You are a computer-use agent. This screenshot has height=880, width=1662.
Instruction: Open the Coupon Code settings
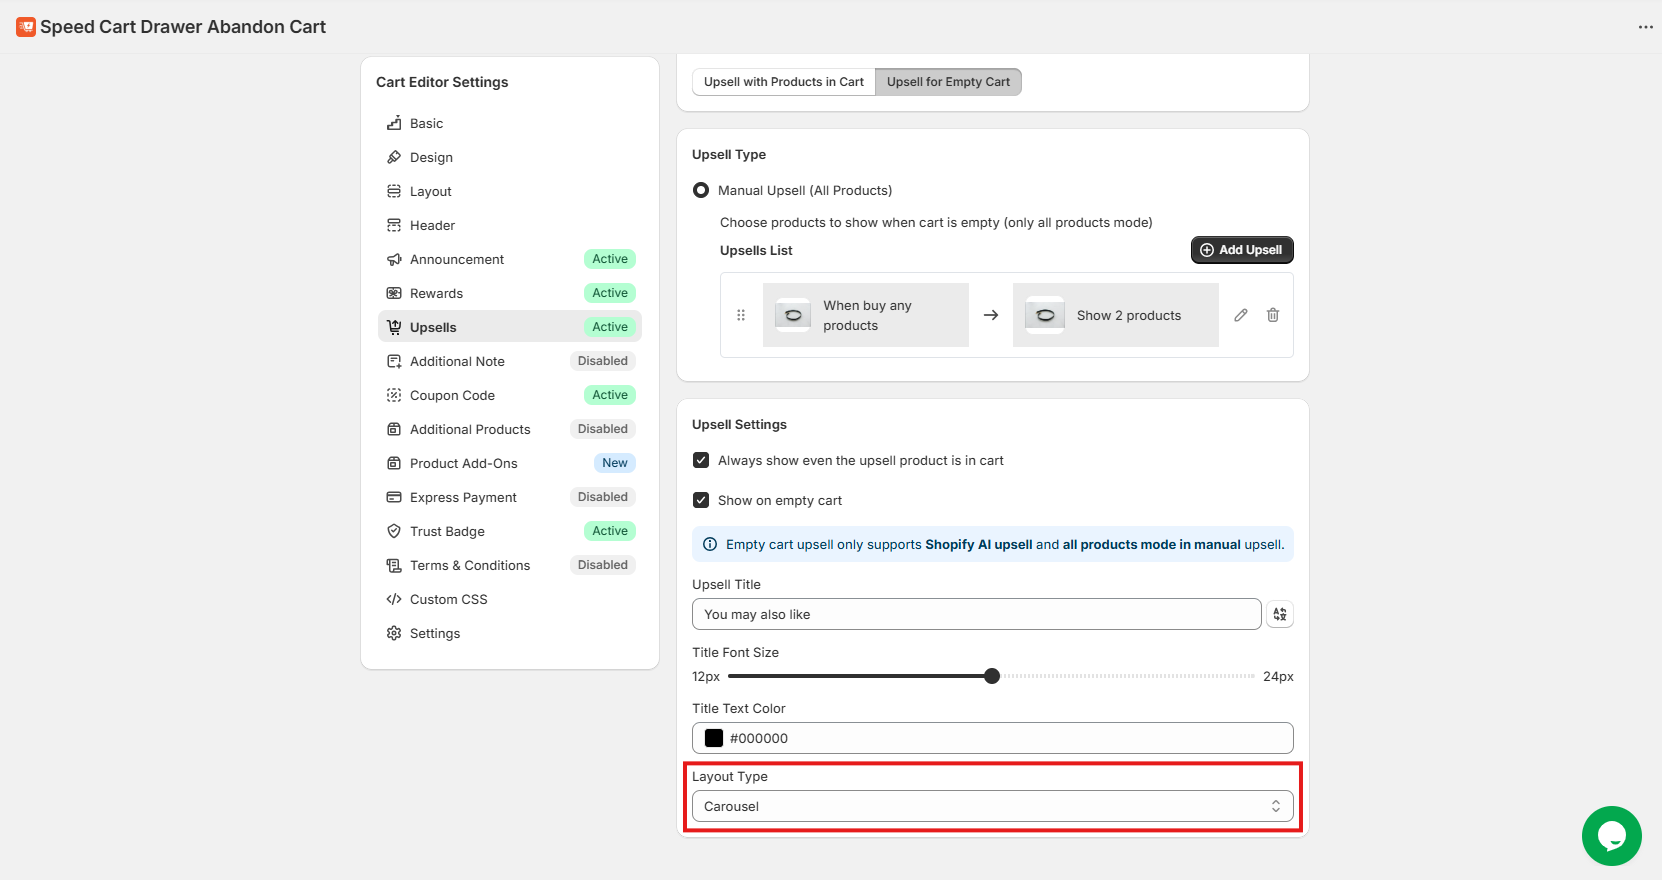point(452,395)
